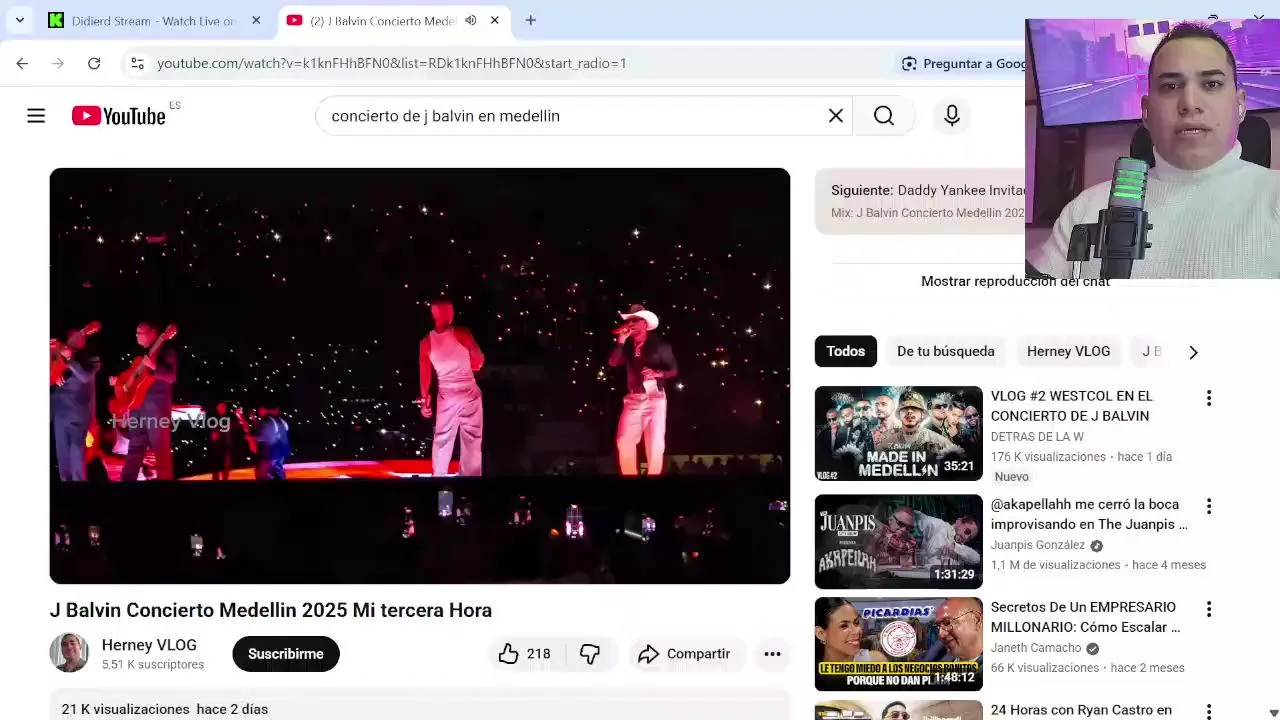Click page scrollbar down arrow
1280x720 pixels.
[1273, 712]
